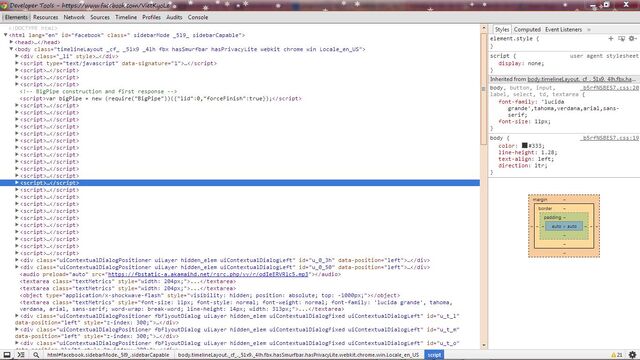Viewport: 640px width, 360px height.
Task: Click the magnifier select-element icon
Action: coord(36,355)
